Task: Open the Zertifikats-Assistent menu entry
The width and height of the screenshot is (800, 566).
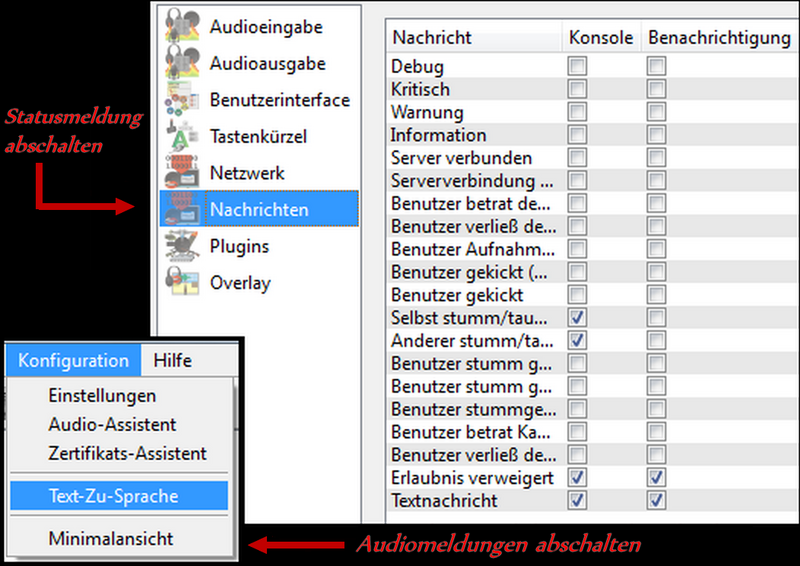Action: tap(128, 453)
